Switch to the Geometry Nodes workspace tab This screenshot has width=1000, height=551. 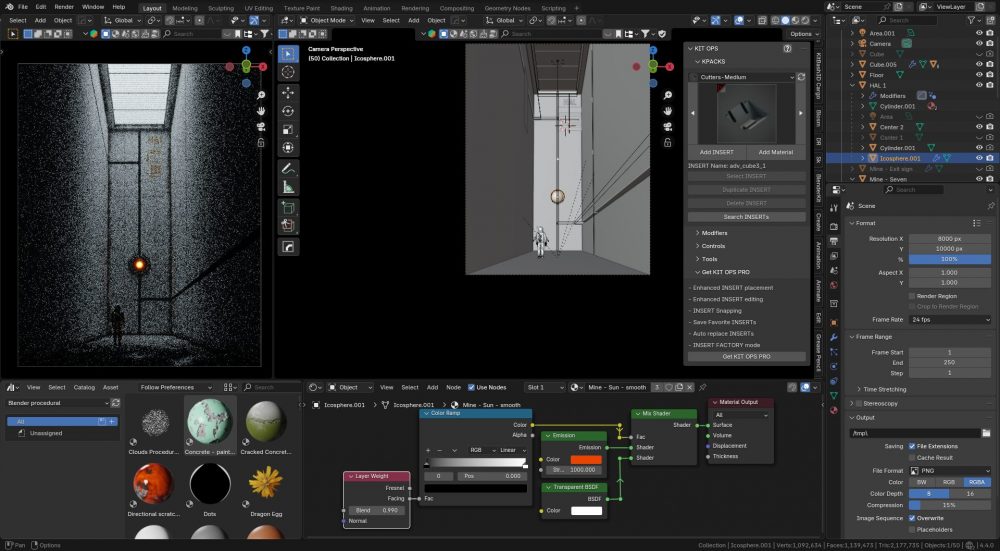pyautogui.click(x=507, y=8)
